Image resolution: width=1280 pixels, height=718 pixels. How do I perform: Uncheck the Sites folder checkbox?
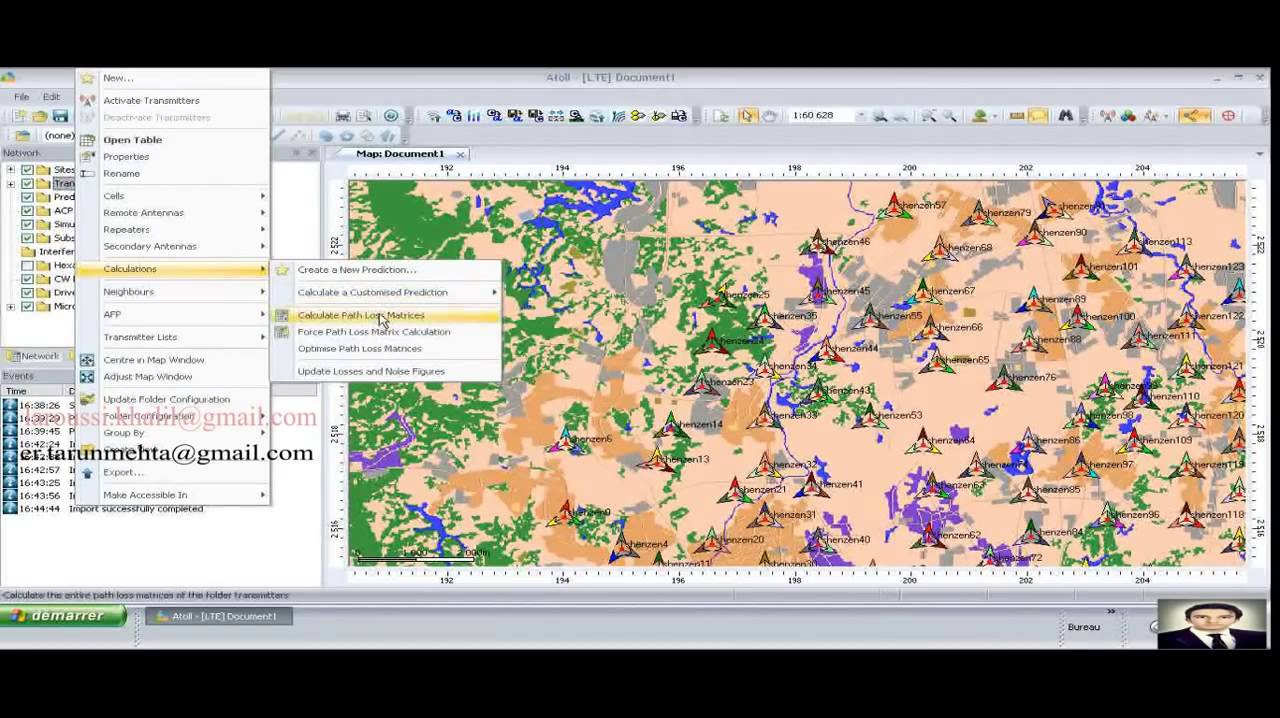tap(27, 170)
